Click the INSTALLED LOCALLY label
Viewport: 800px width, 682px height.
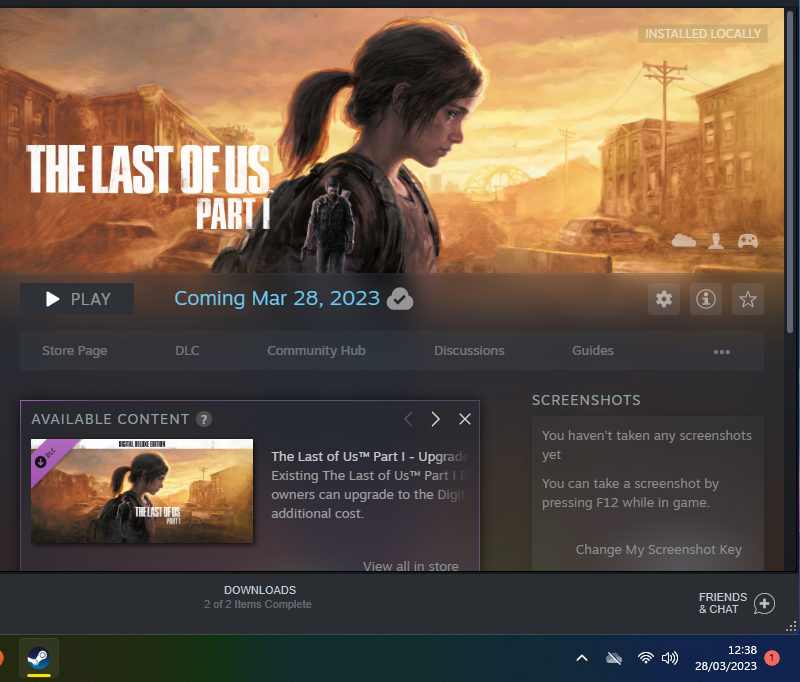pos(703,34)
